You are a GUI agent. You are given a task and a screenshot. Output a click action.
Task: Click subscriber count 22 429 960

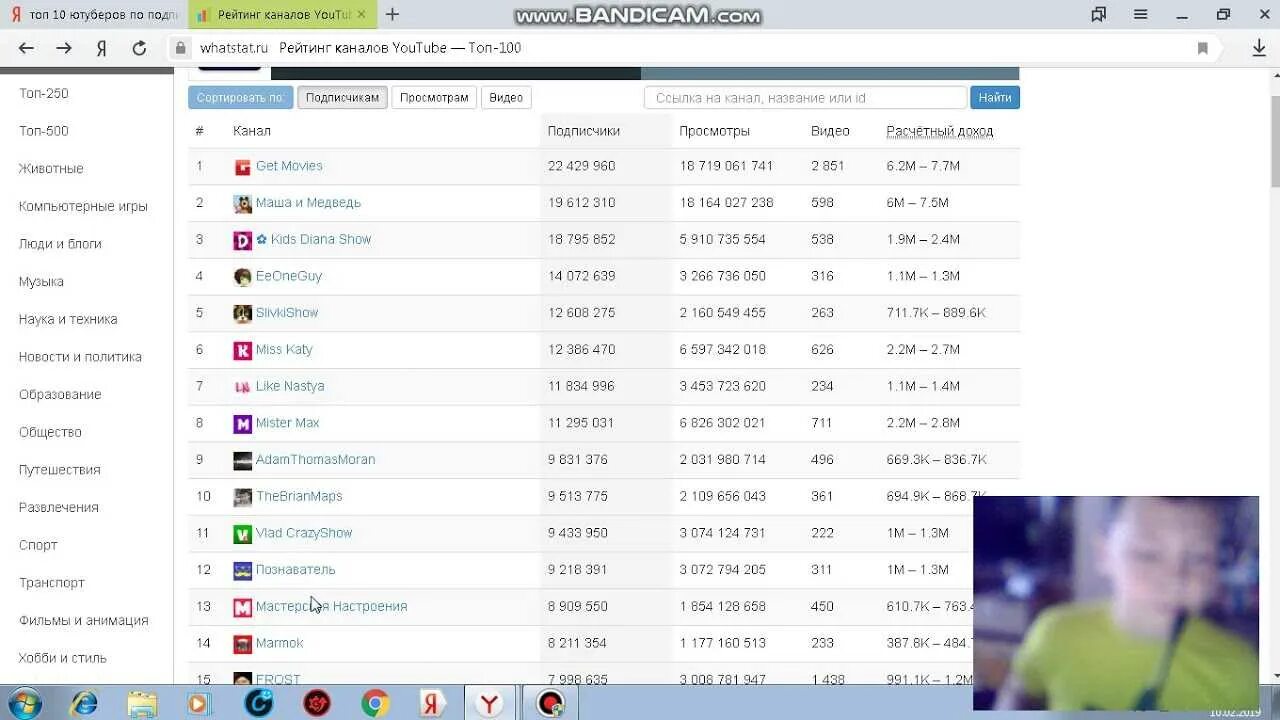581,166
